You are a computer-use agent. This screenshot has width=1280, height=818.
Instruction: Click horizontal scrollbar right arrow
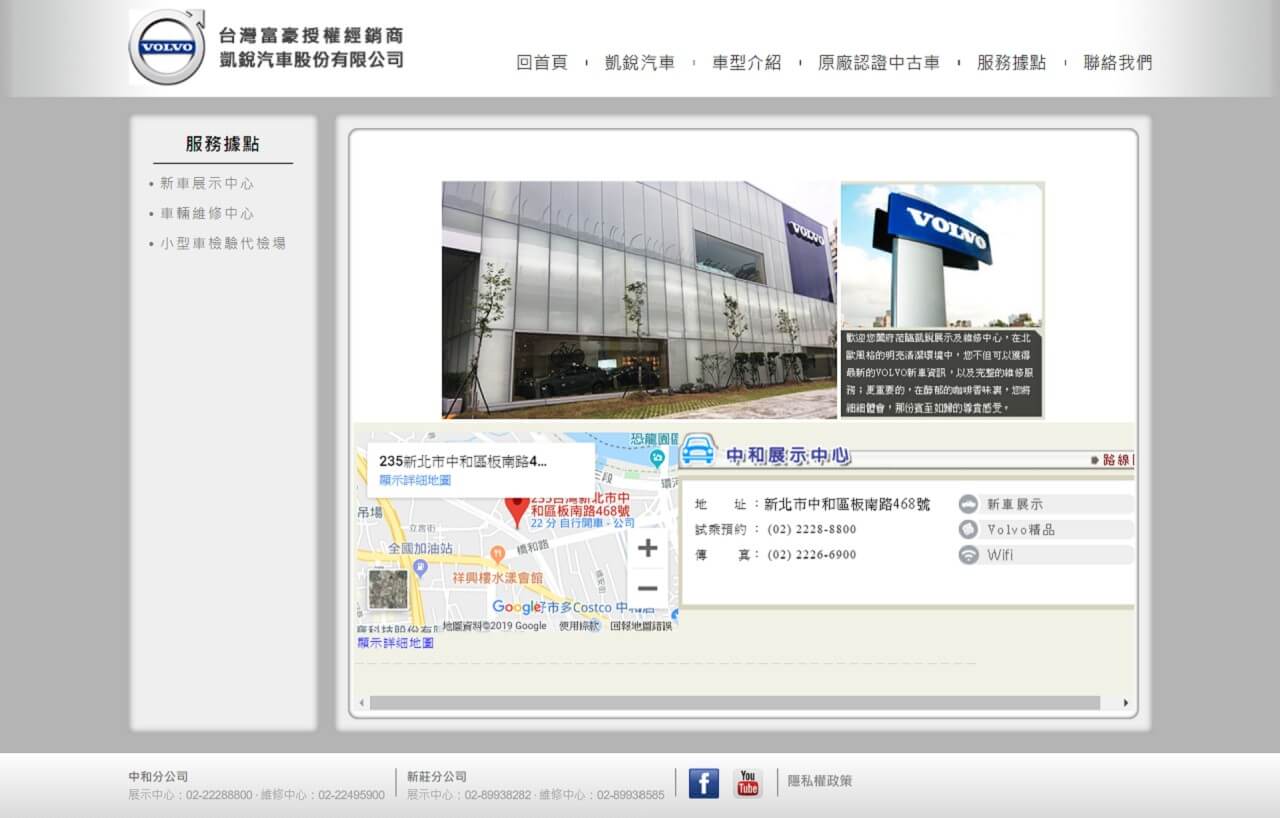point(1126,703)
